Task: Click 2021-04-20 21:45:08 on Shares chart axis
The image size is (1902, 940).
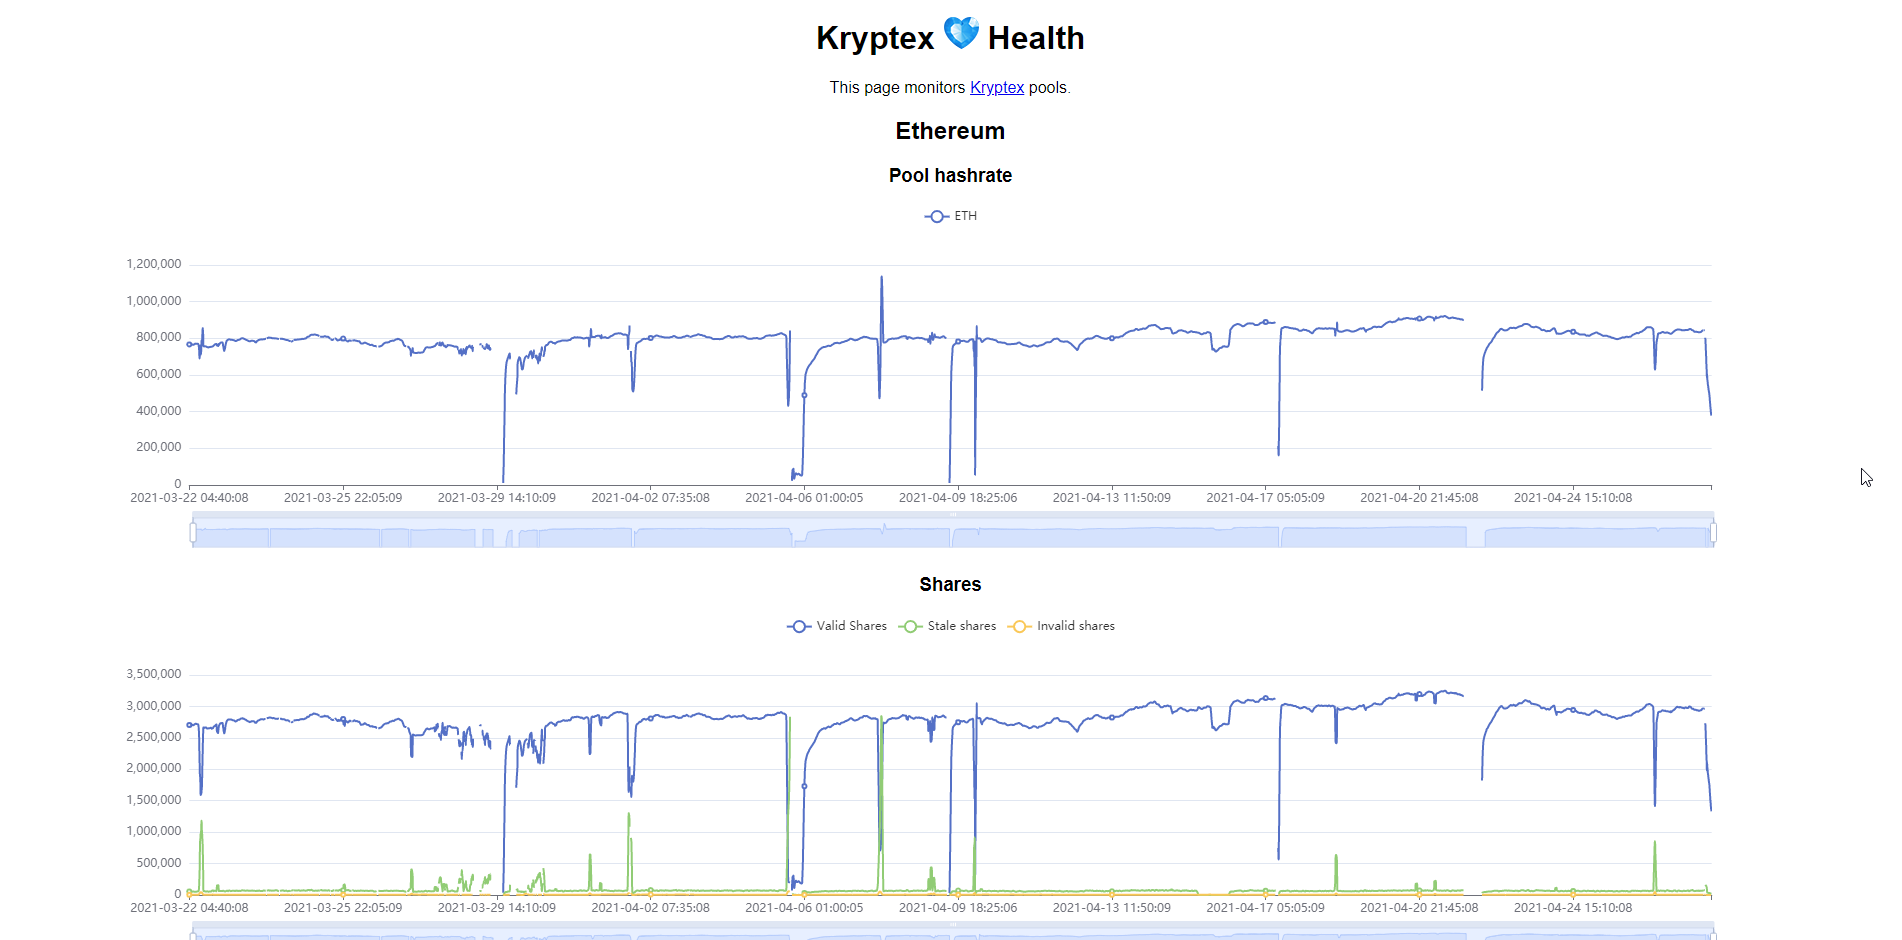Action: tap(1419, 908)
